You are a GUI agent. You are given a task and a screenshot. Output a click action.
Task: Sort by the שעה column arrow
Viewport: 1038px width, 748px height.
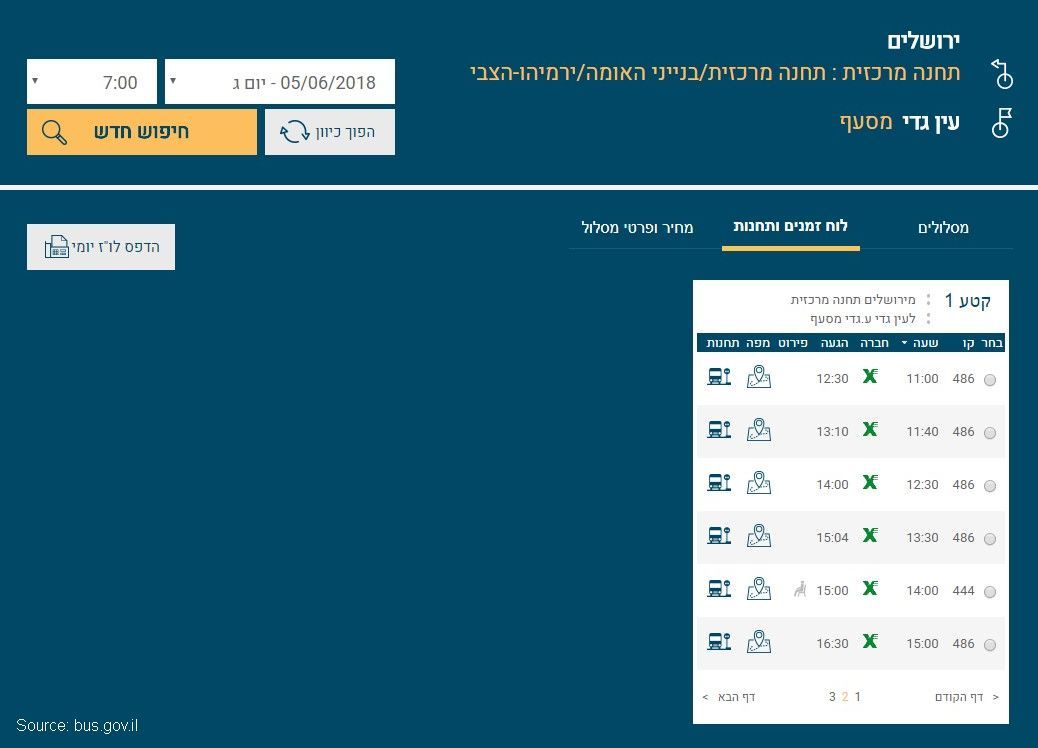click(x=904, y=343)
